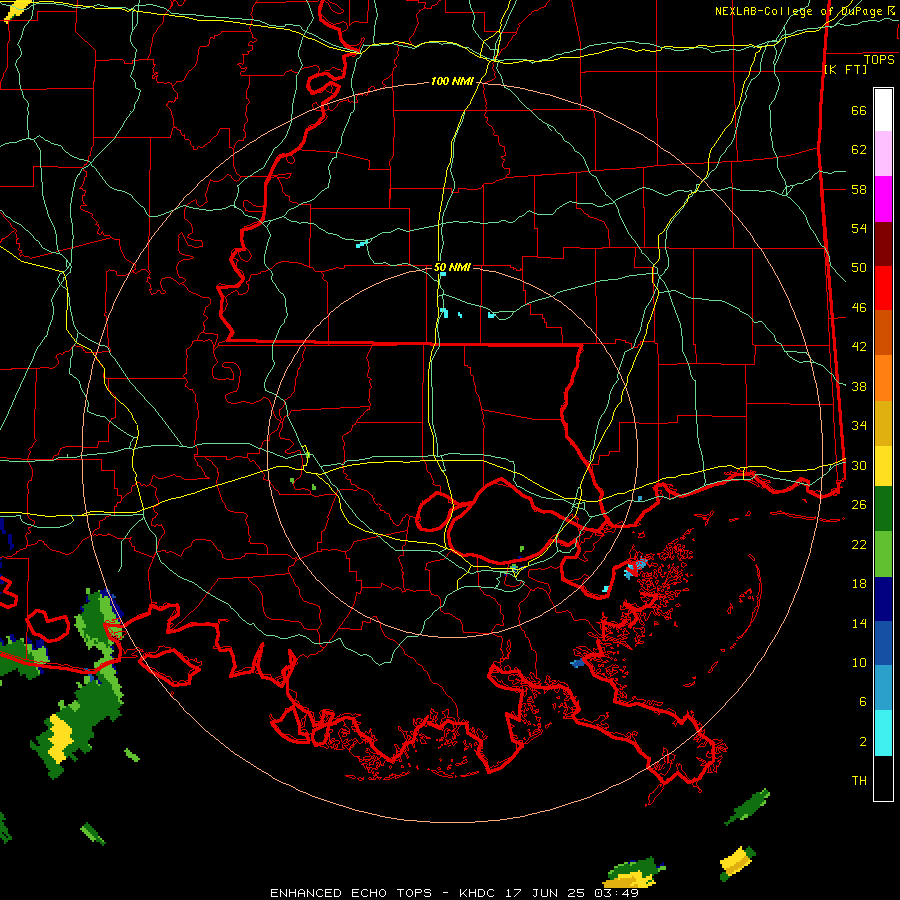Screen dimensions: 900x900
Task: Click the '26' value on the legend
Action: 859,505
